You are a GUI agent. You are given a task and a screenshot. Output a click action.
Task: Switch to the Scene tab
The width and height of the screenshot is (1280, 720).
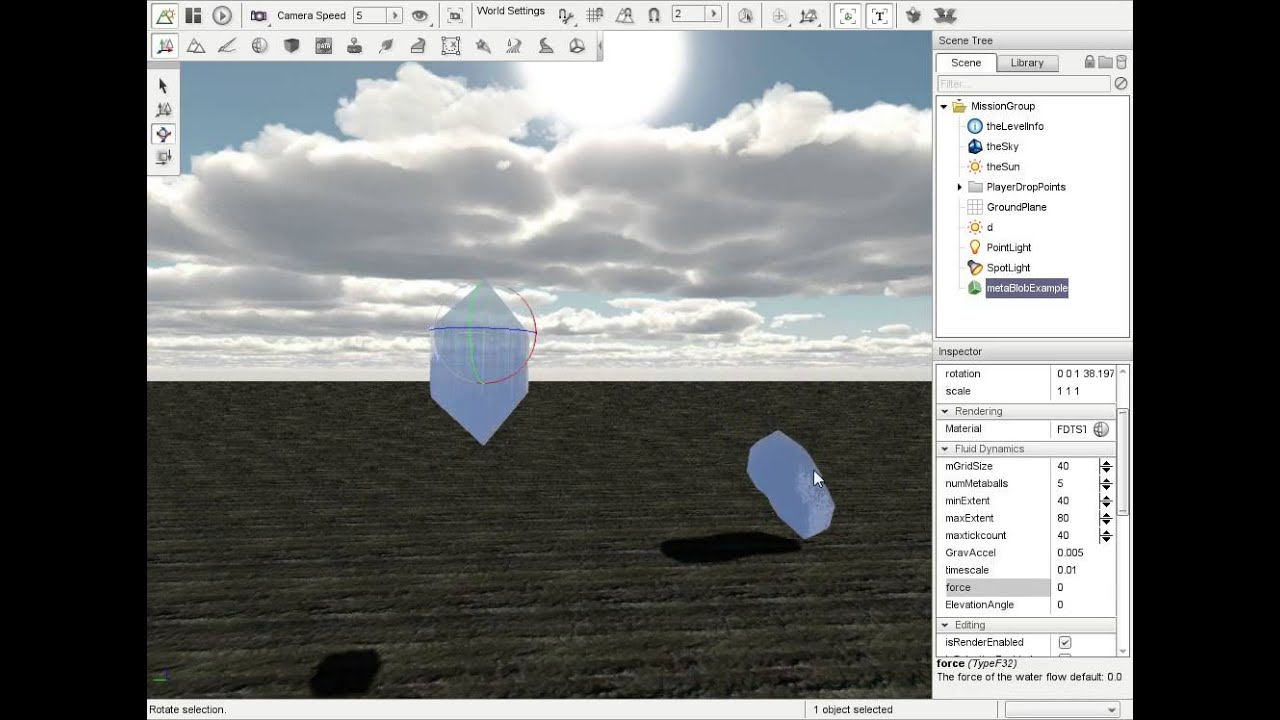tap(966, 62)
